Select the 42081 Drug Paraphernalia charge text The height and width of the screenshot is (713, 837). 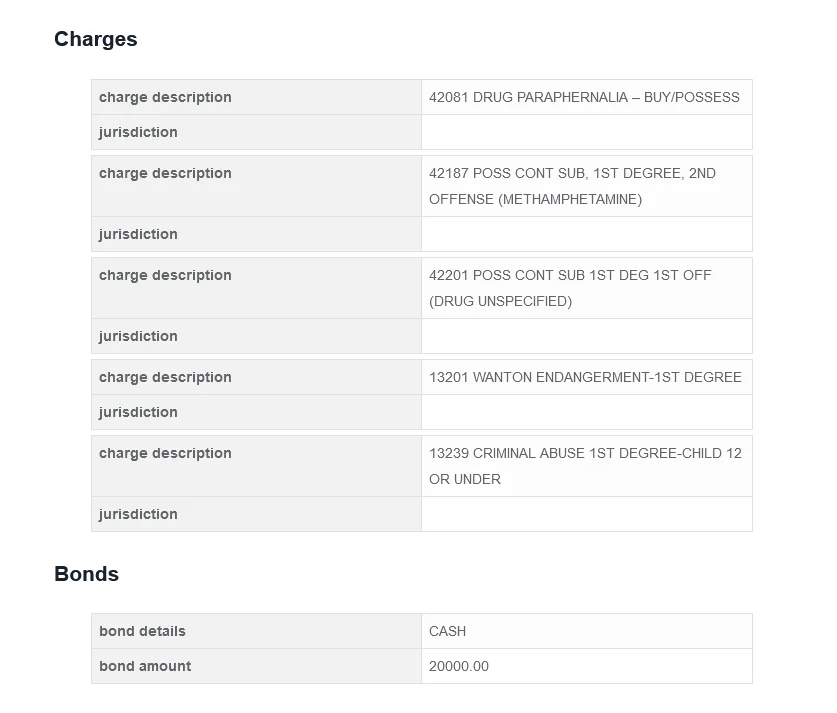click(x=584, y=97)
